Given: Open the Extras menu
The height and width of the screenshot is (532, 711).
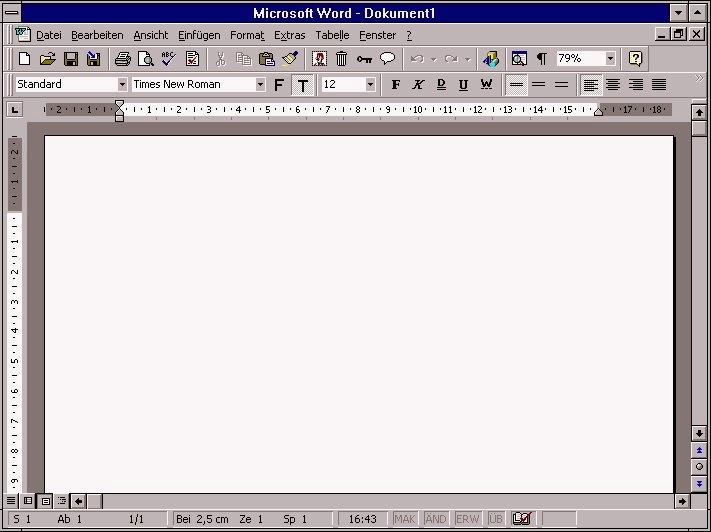Looking at the screenshot, I should pos(289,35).
